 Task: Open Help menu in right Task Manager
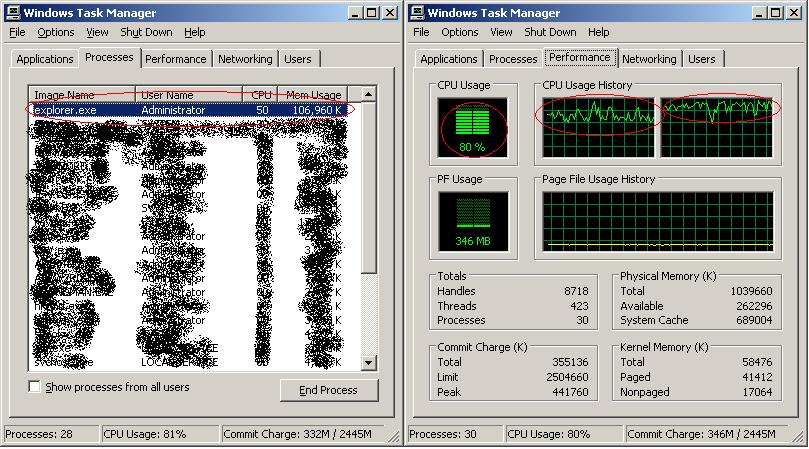pyautogui.click(x=598, y=32)
